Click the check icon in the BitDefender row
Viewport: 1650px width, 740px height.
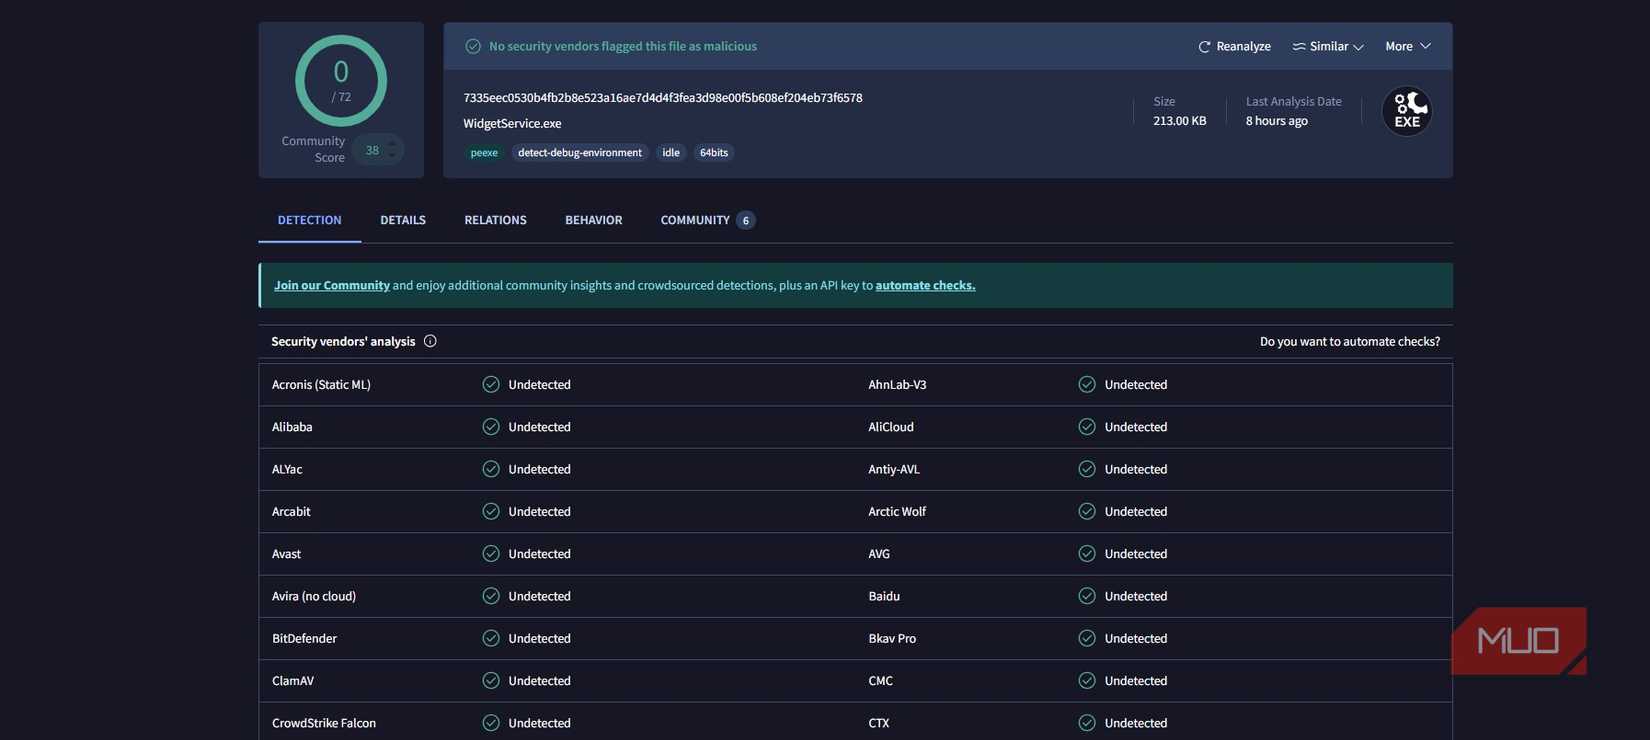(x=491, y=638)
